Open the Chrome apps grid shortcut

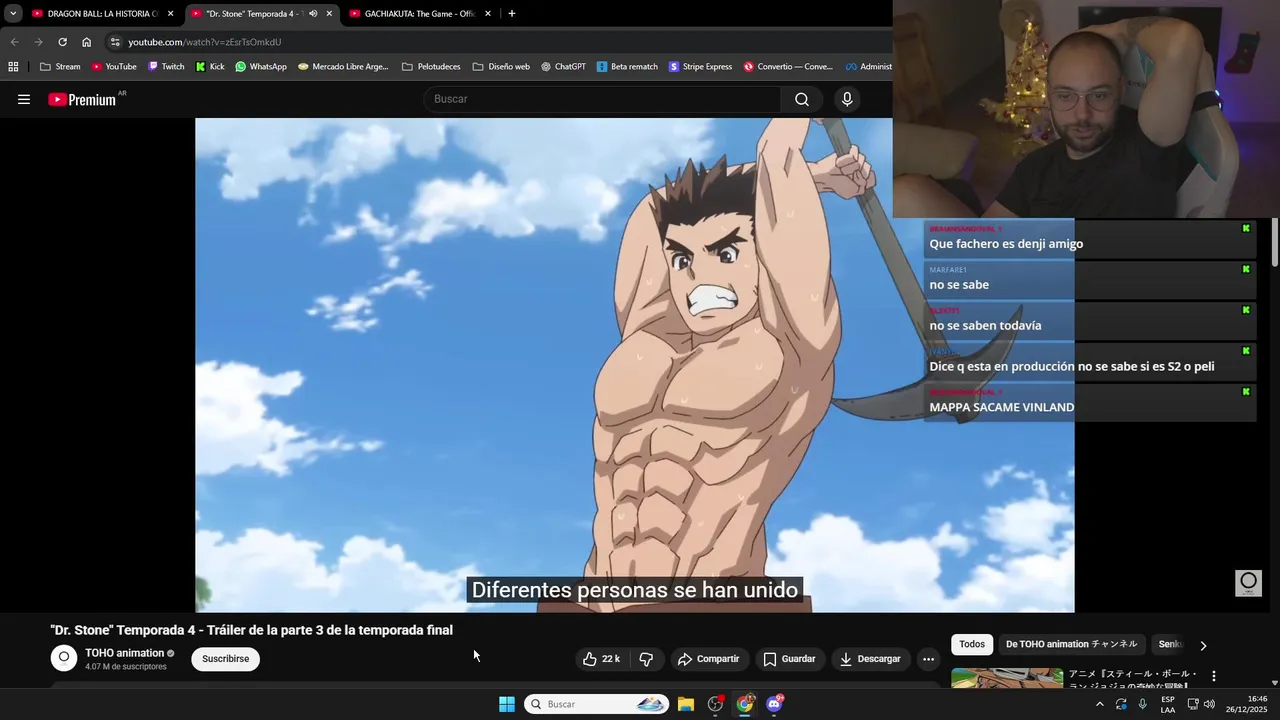13,67
